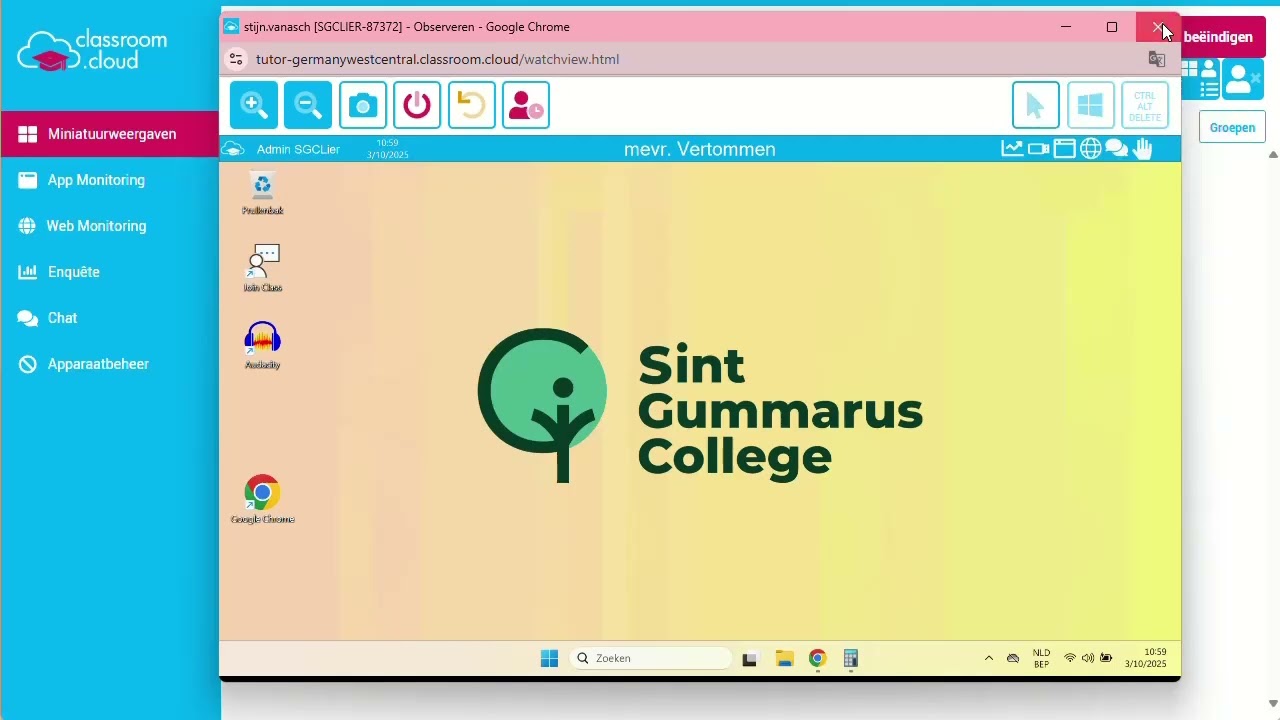Minimize the Observeren Chrome window

1066,27
